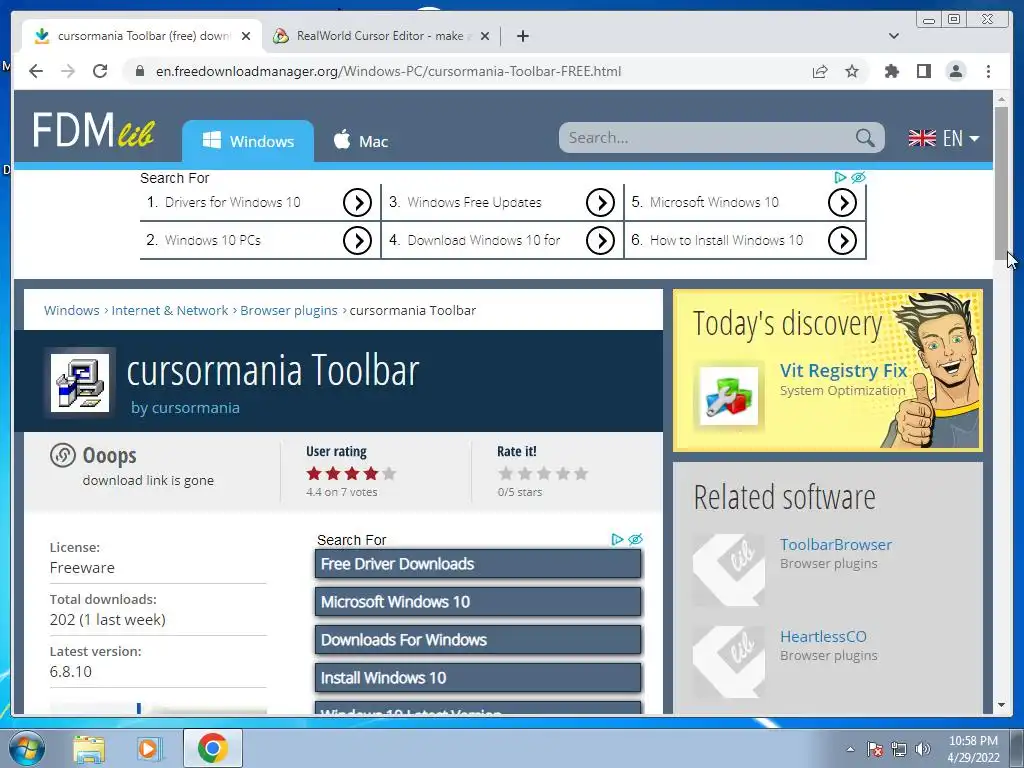
Task: Open the ToolbarBrowser related software link
Action: (836, 545)
